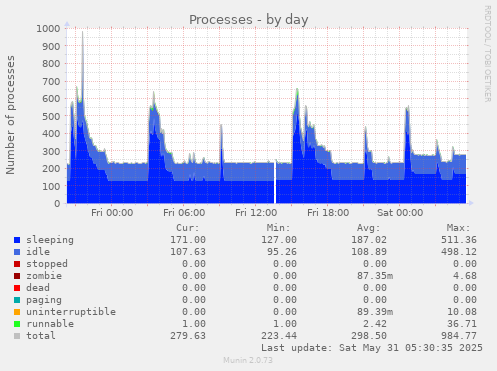Screen dimensions: 497x371
Task: Select the 'idle' legend label
Action: [x=38, y=252]
